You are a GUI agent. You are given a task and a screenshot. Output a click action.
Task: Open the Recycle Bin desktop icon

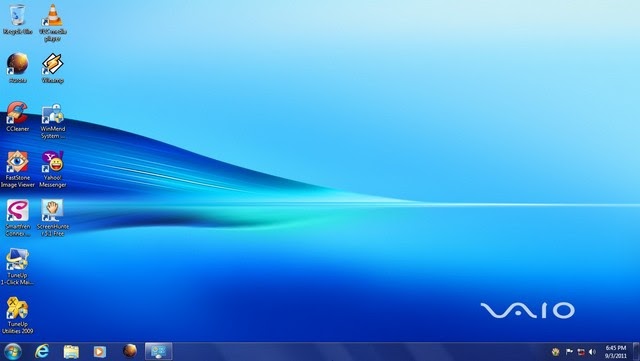(18, 20)
